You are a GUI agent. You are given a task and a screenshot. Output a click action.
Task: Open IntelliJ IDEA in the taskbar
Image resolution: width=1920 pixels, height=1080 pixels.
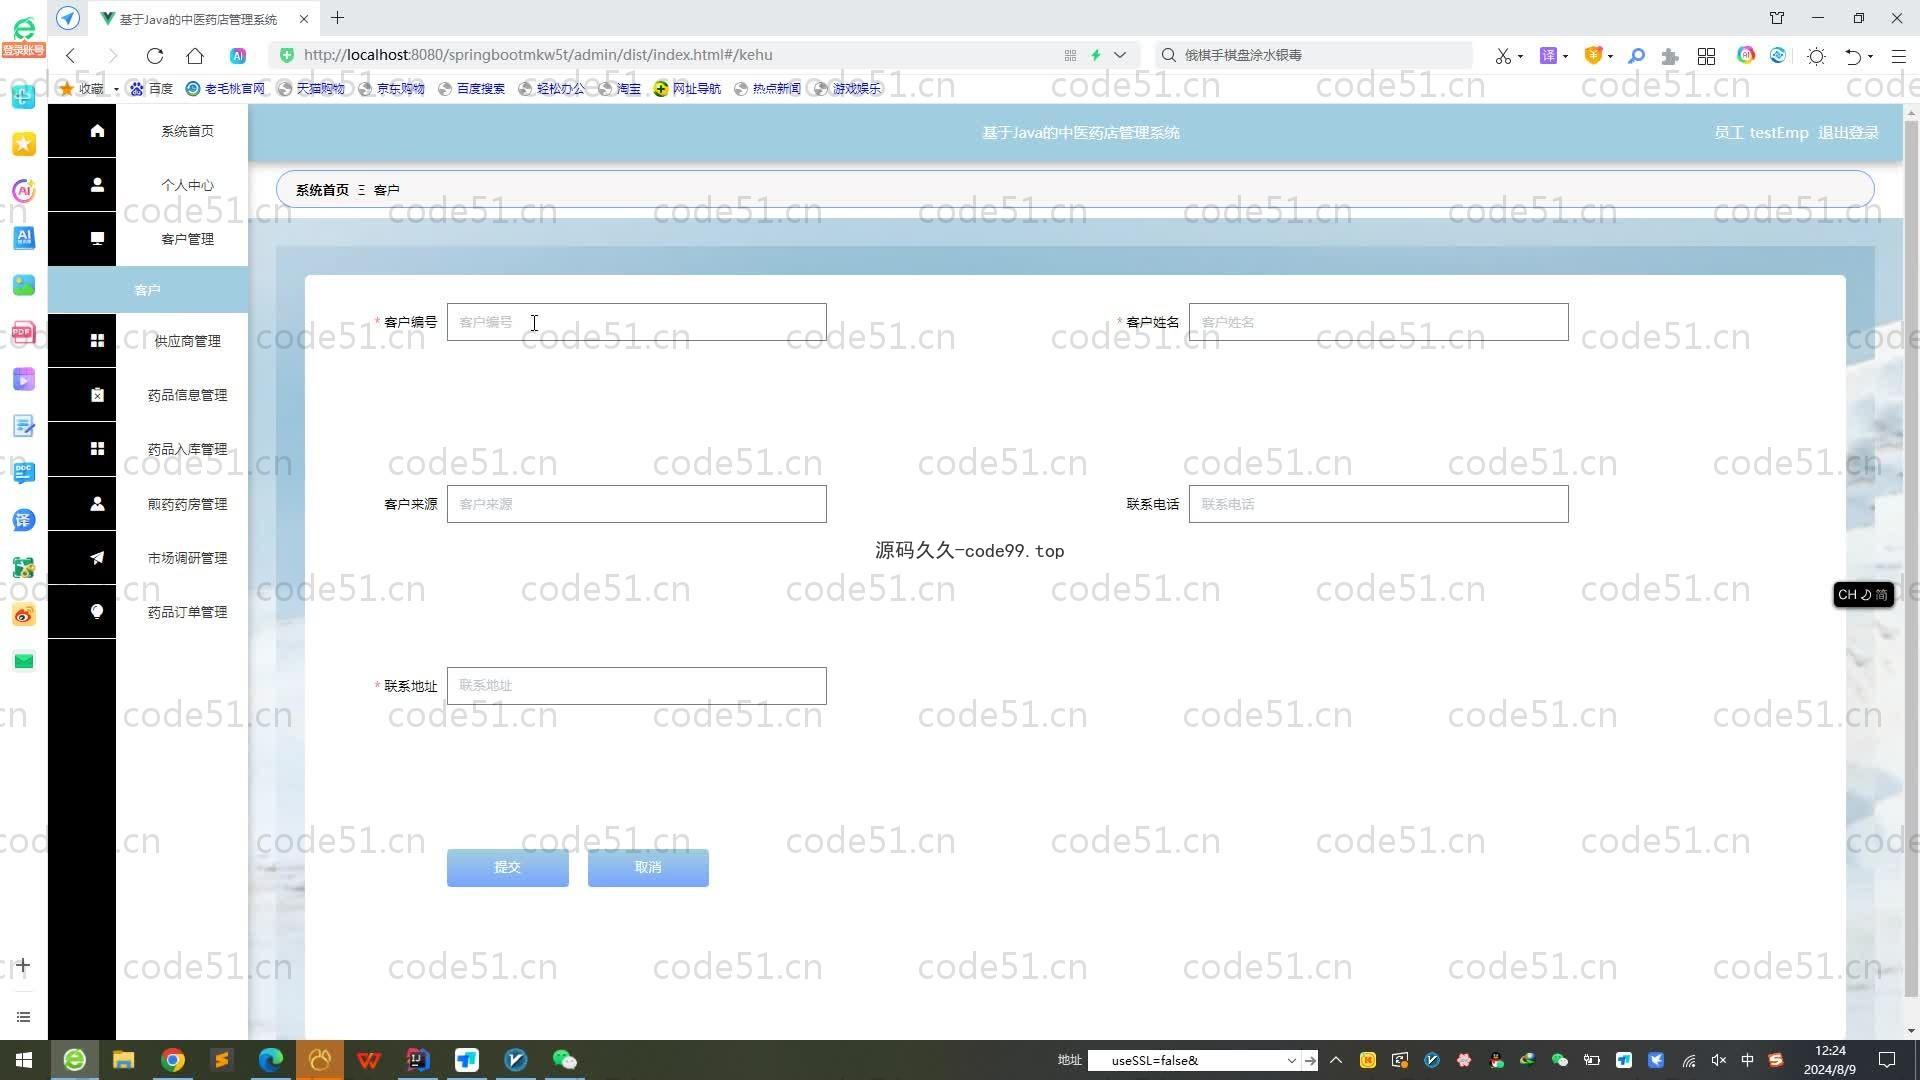click(418, 1060)
